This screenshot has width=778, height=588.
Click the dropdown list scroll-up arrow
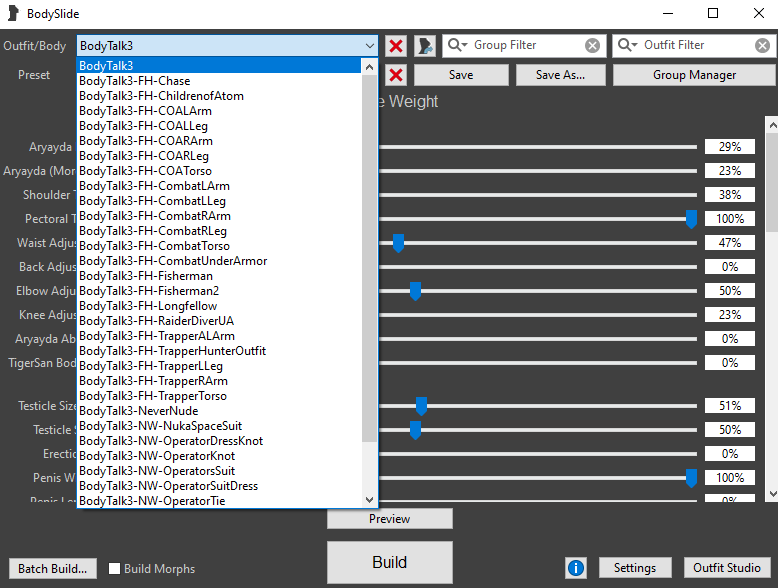click(x=369, y=67)
